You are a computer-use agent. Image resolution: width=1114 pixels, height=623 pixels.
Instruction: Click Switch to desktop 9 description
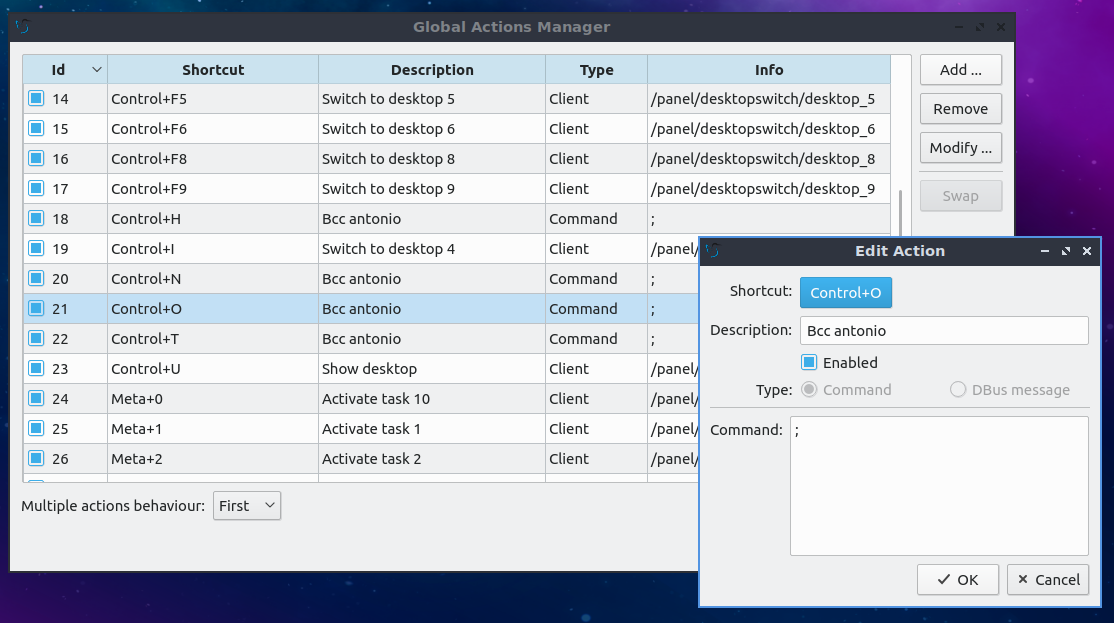[432, 189]
